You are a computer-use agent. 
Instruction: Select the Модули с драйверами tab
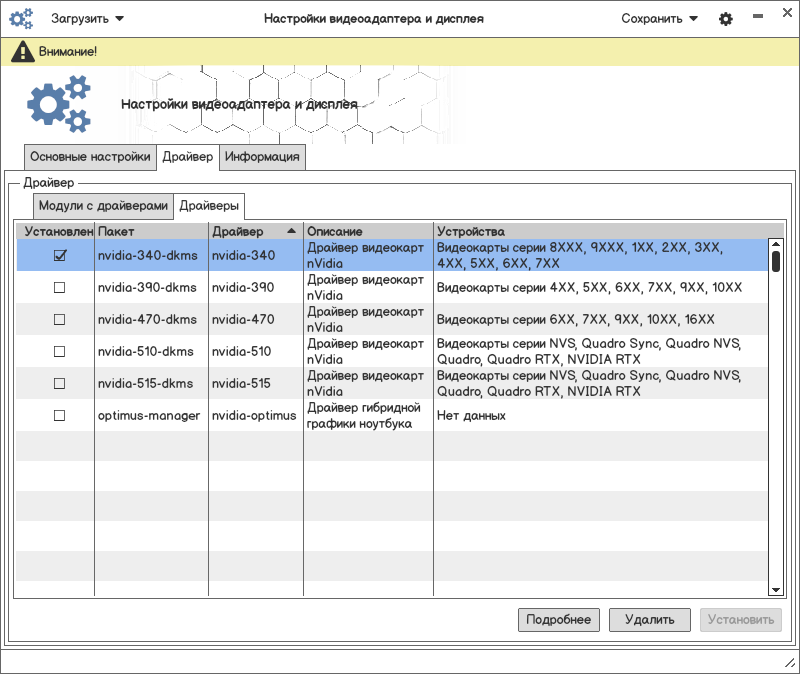click(103, 206)
